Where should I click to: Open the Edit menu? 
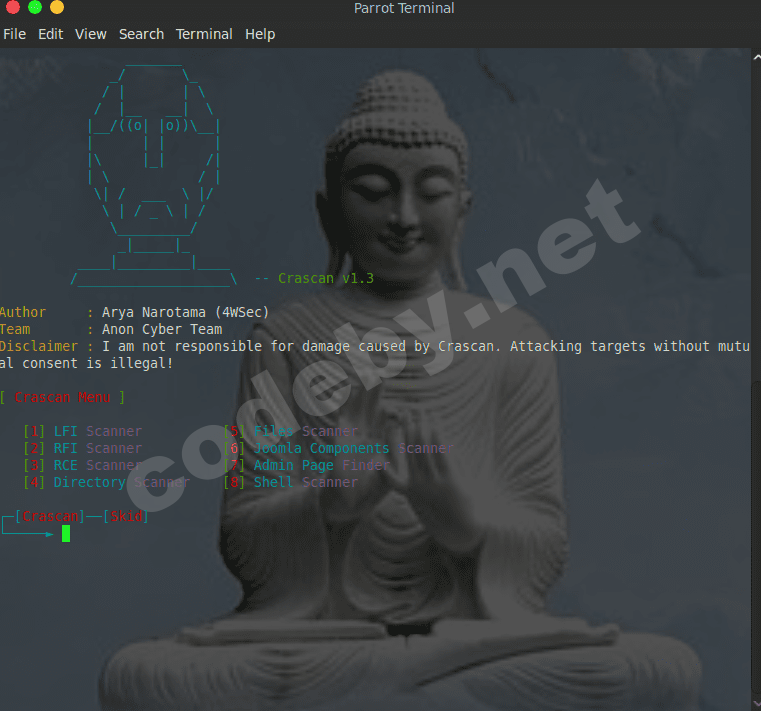(x=50, y=34)
